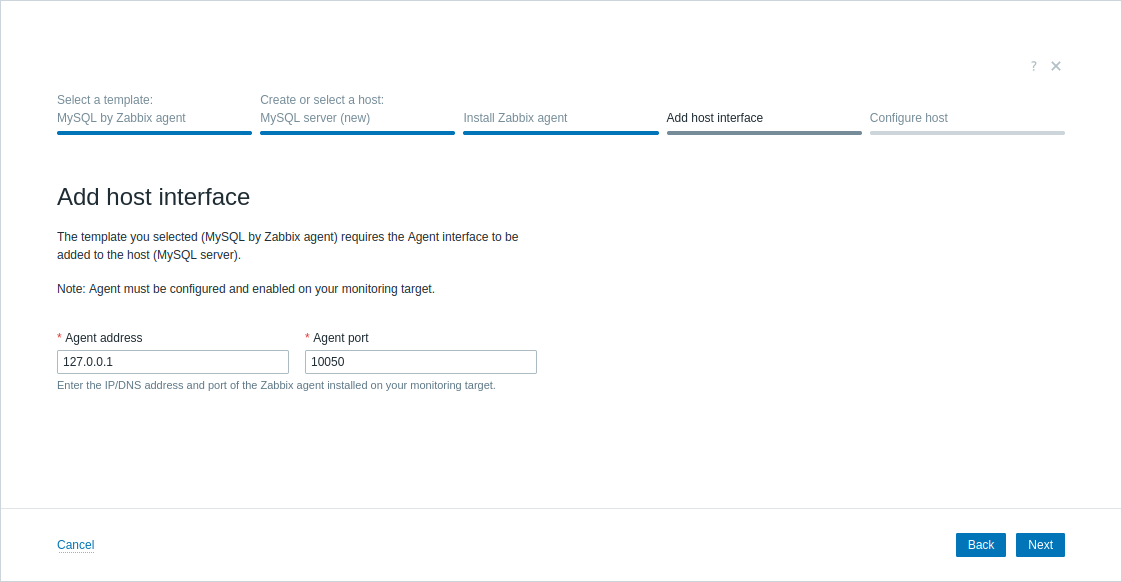1122x582 pixels.
Task: Click the Back button
Action: tap(981, 545)
